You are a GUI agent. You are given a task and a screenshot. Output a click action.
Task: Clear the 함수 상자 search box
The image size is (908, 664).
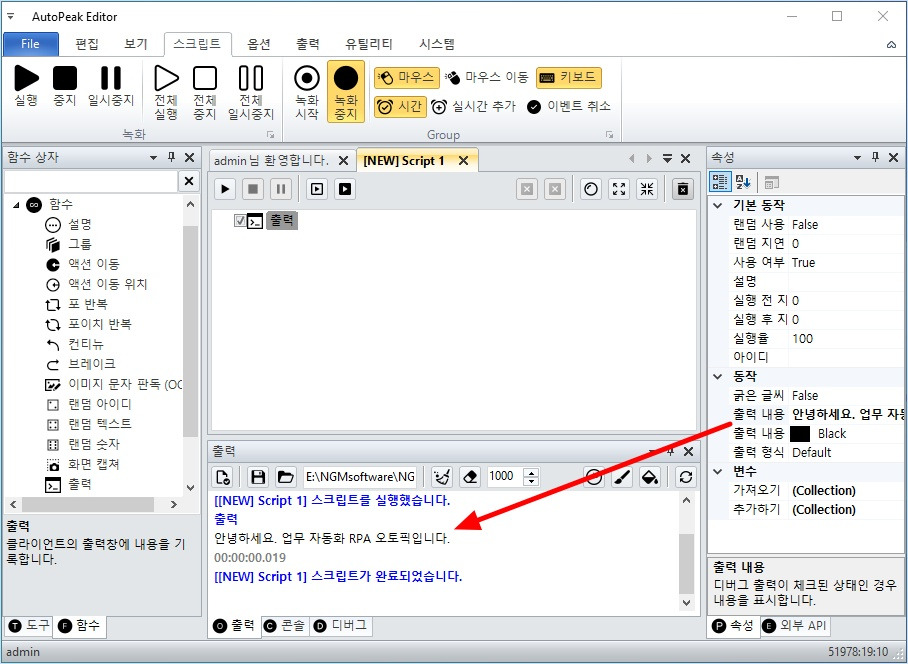(189, 181)
